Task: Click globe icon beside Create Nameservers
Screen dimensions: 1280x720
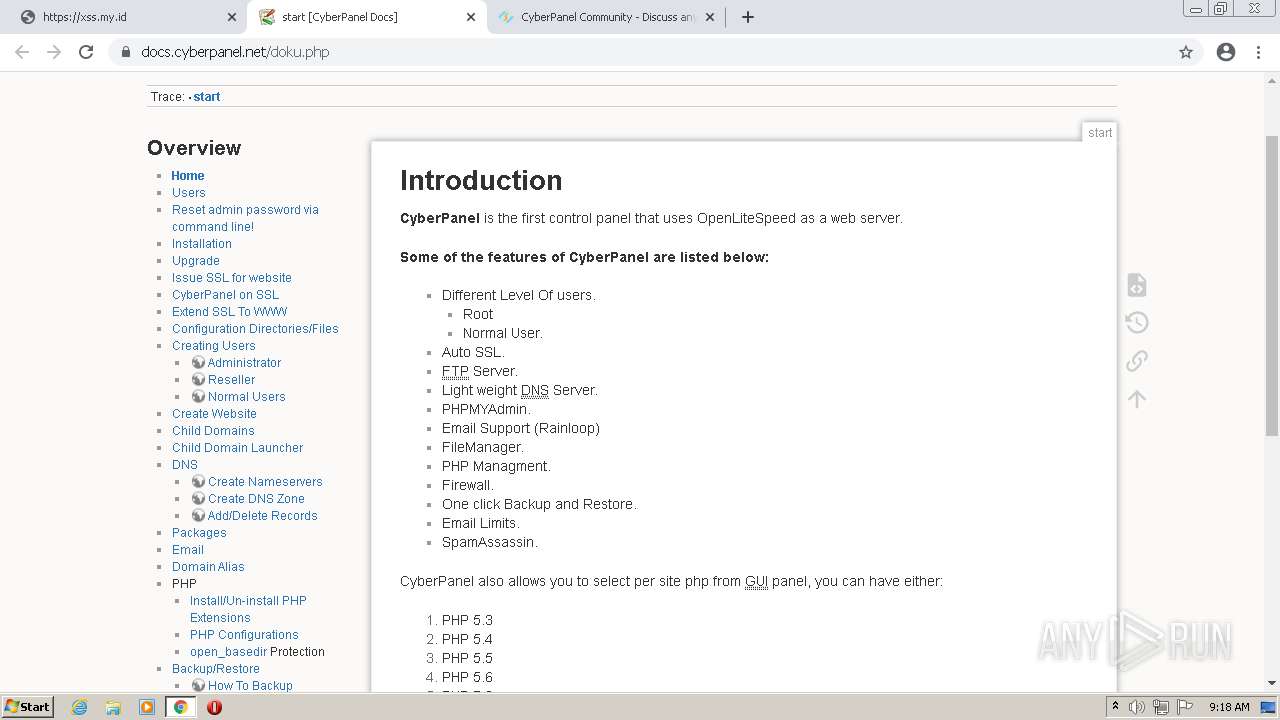Action: click(198, 481)
